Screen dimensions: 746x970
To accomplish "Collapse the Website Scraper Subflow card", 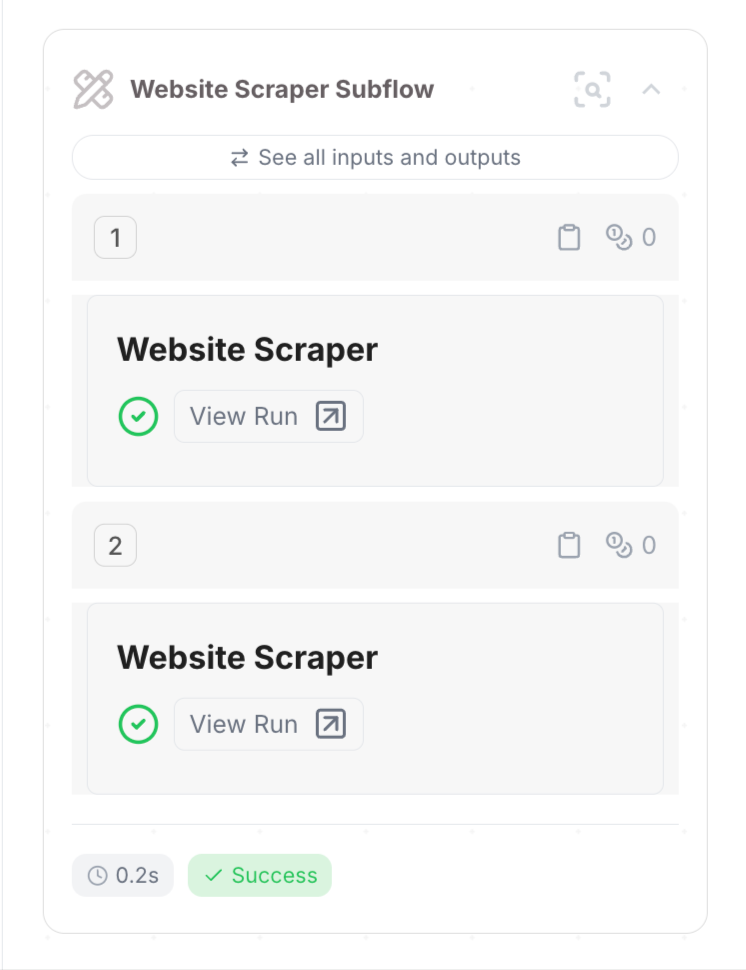I will [x=651, y=90].
